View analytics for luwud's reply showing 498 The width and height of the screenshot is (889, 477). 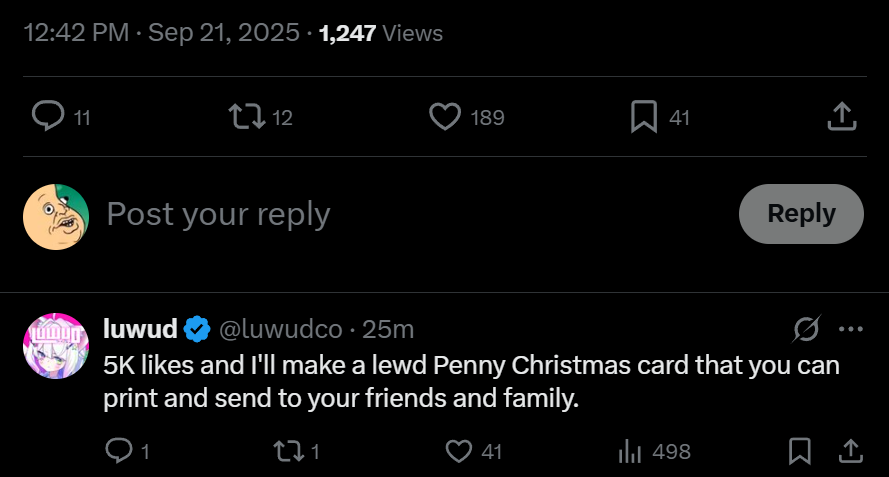pyautogui.click(x=630, y=452)
